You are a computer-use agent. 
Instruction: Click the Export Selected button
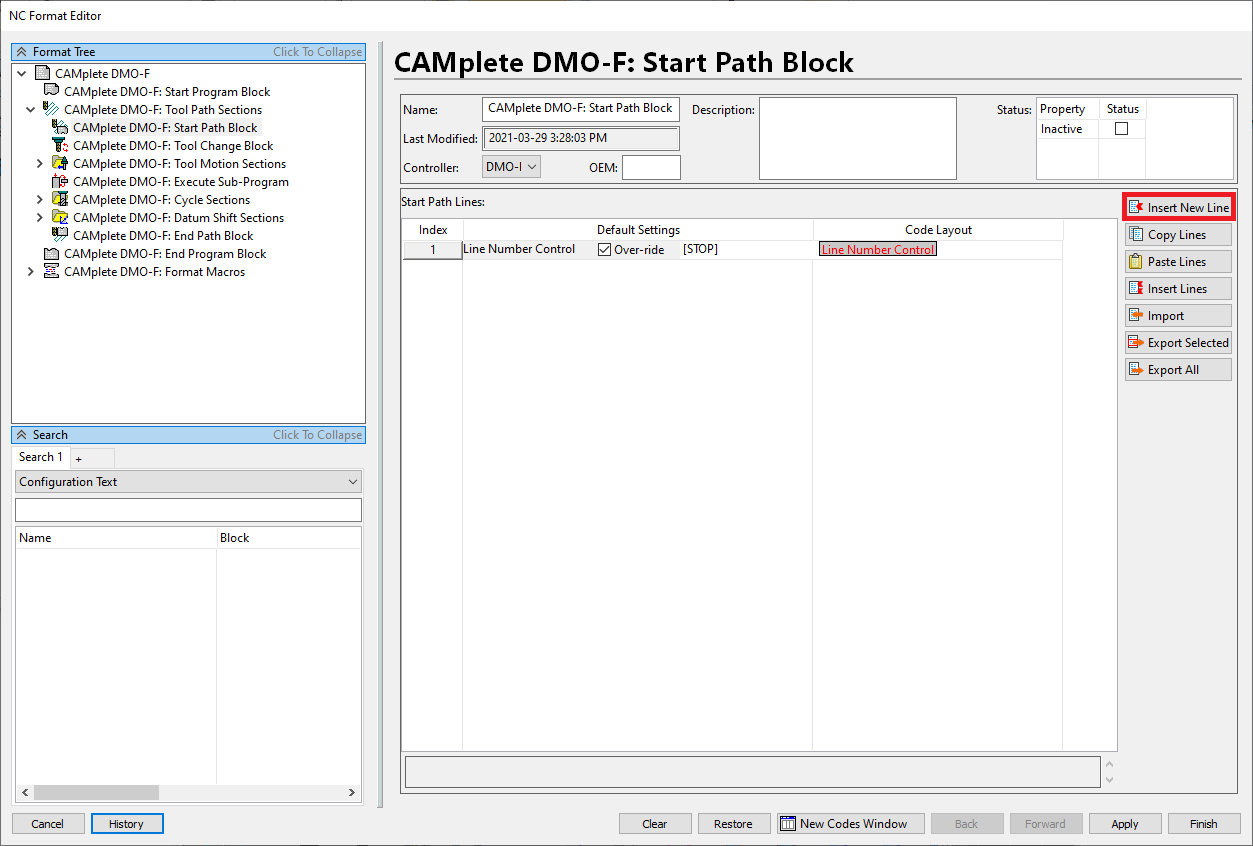tap(1178, 343)
